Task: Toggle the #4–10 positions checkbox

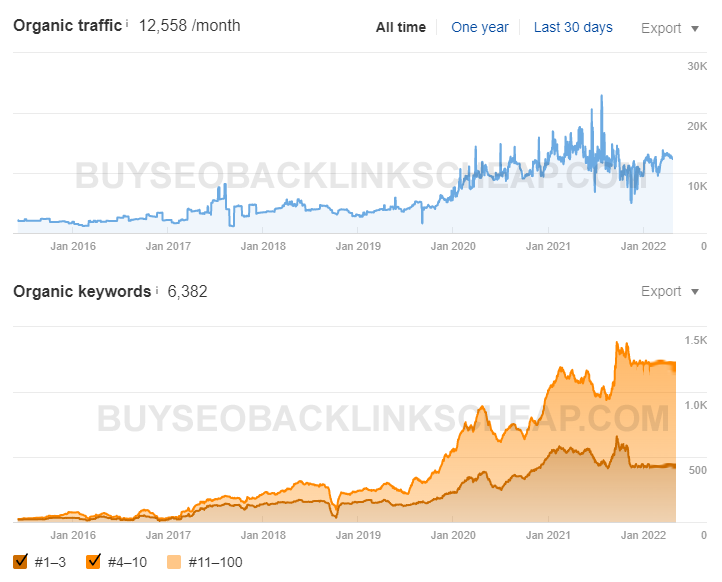Action: point(93,562)
